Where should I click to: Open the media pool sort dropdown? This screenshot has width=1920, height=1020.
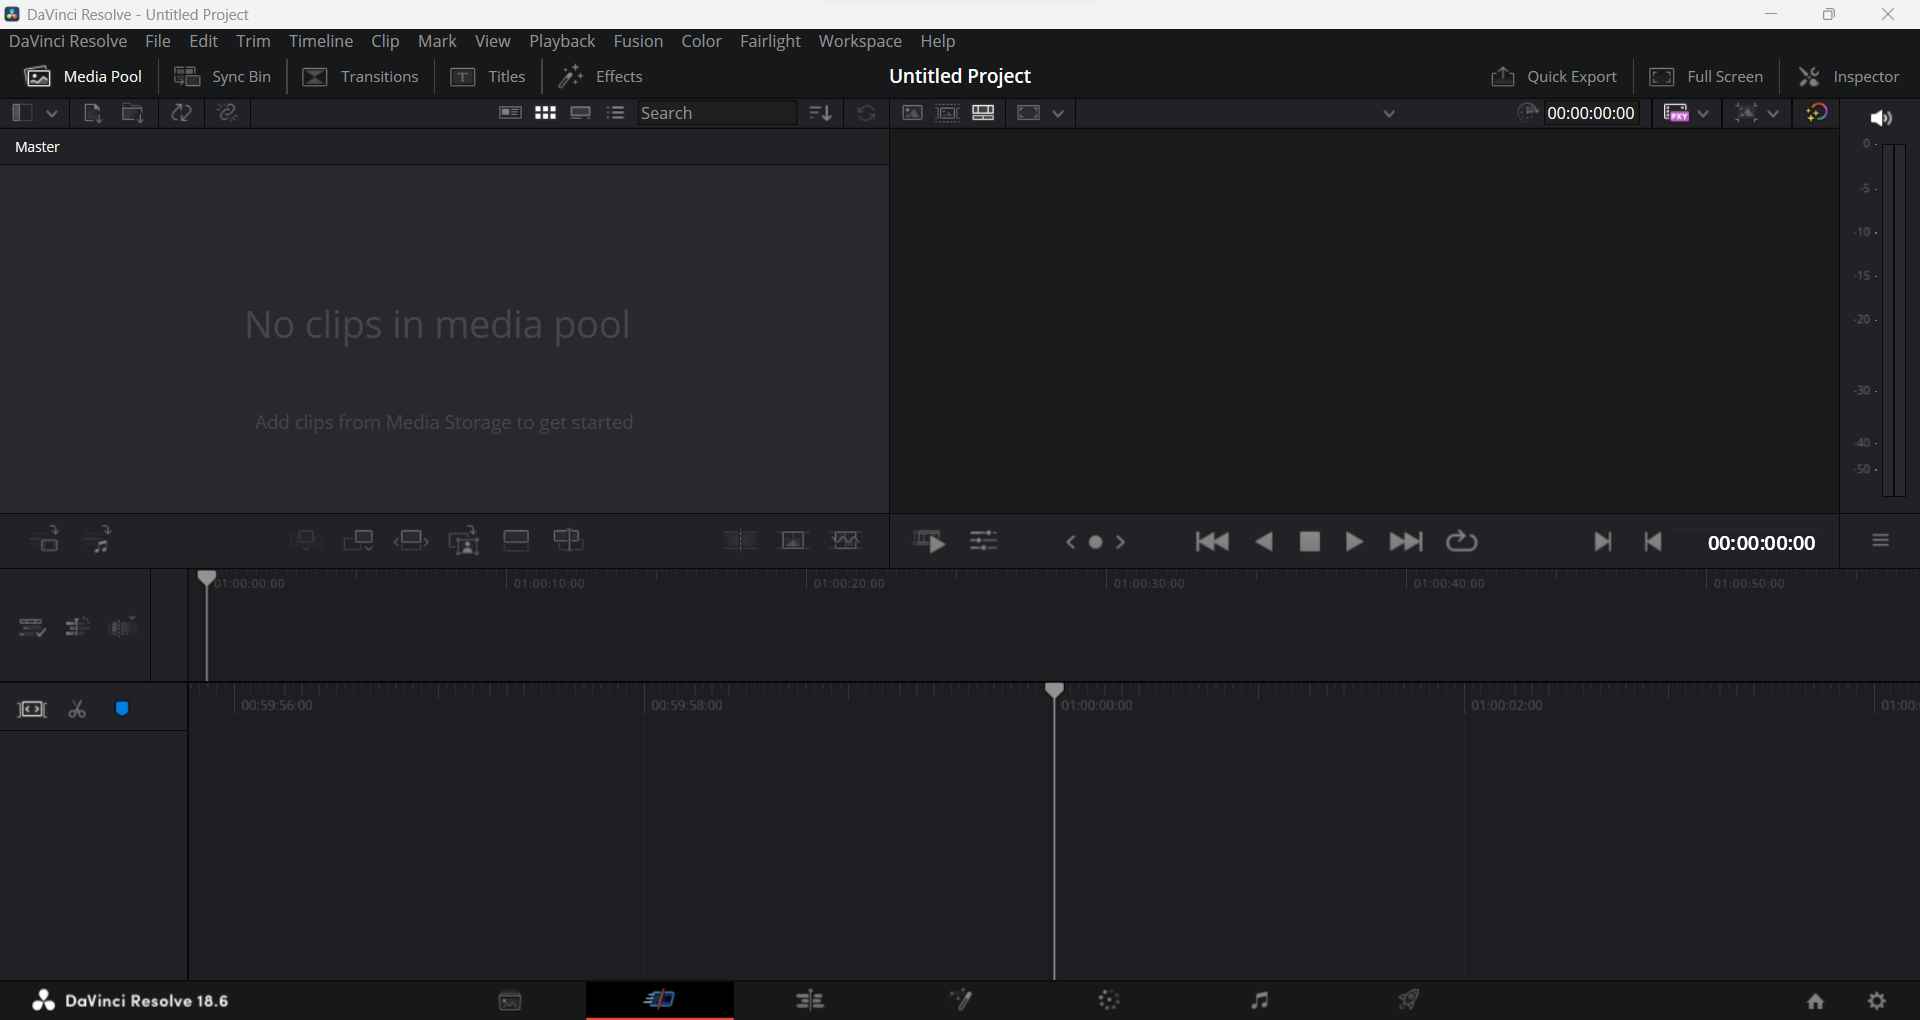click(820, 113)
